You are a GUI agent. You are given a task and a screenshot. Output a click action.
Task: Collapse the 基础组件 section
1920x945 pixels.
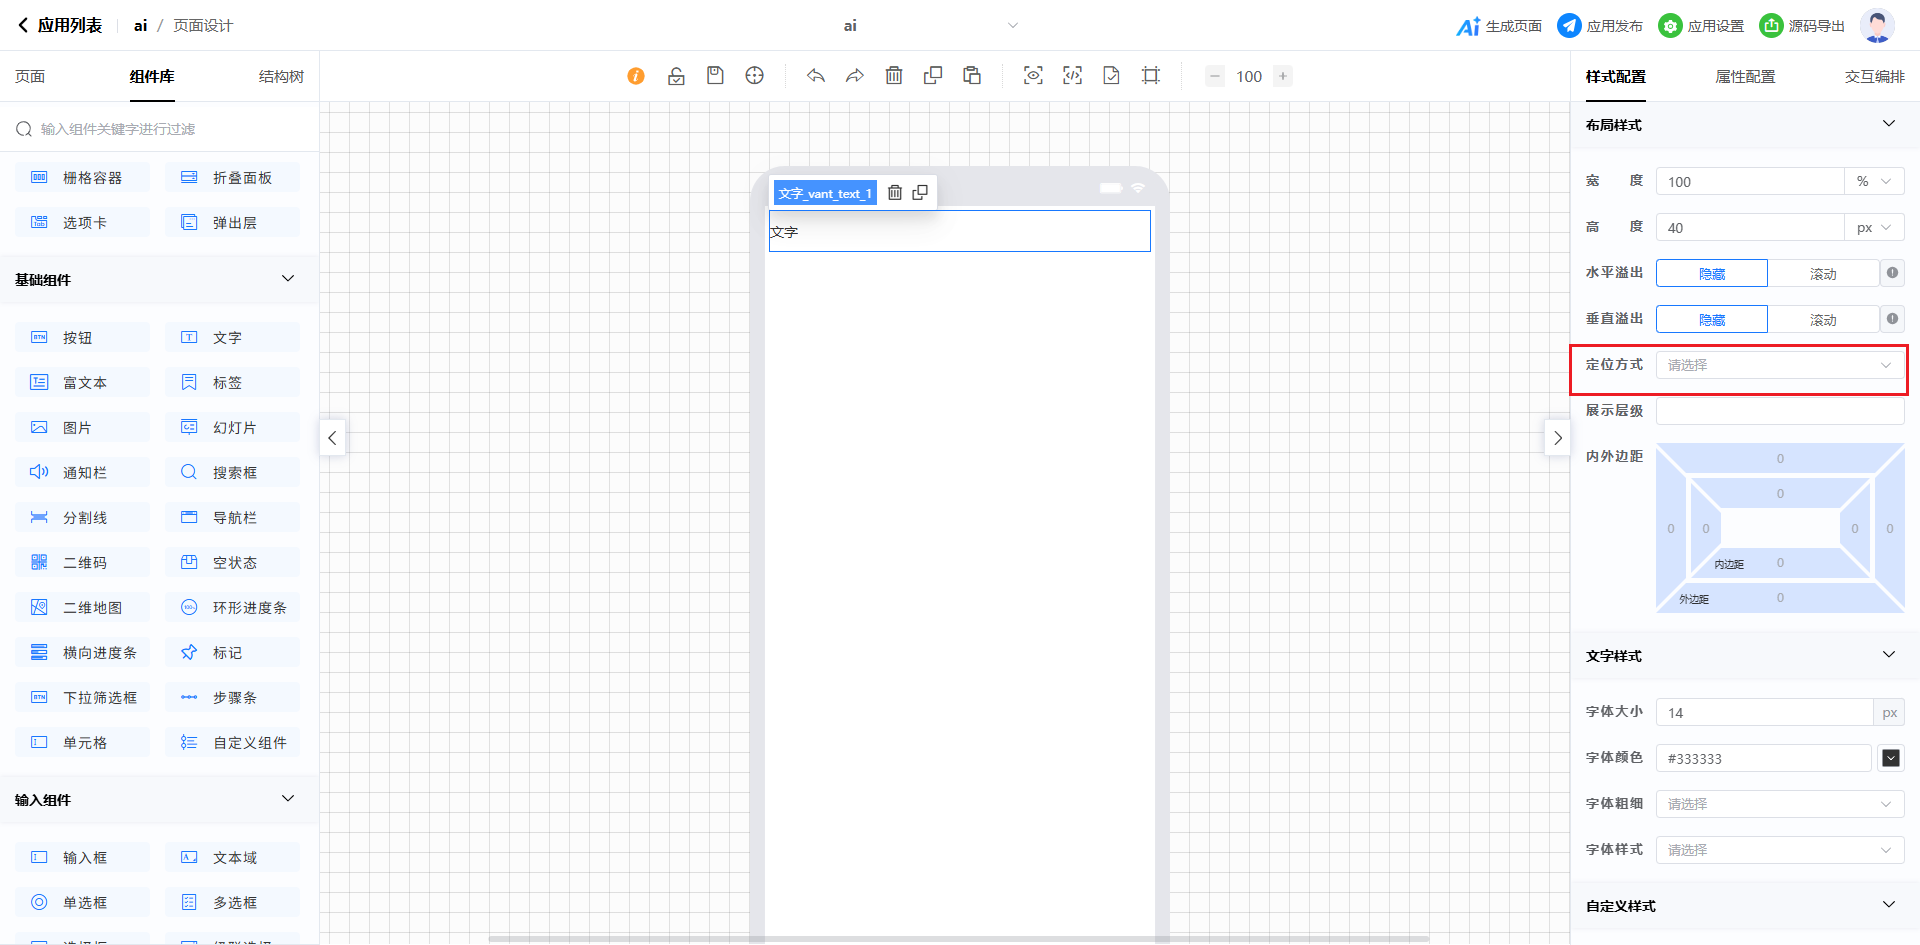click(x=288, y=279)
